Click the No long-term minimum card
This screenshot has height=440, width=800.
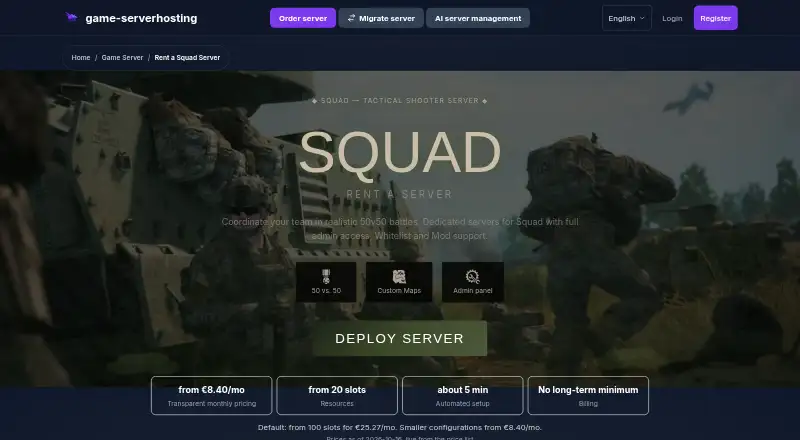coord(588,396)
